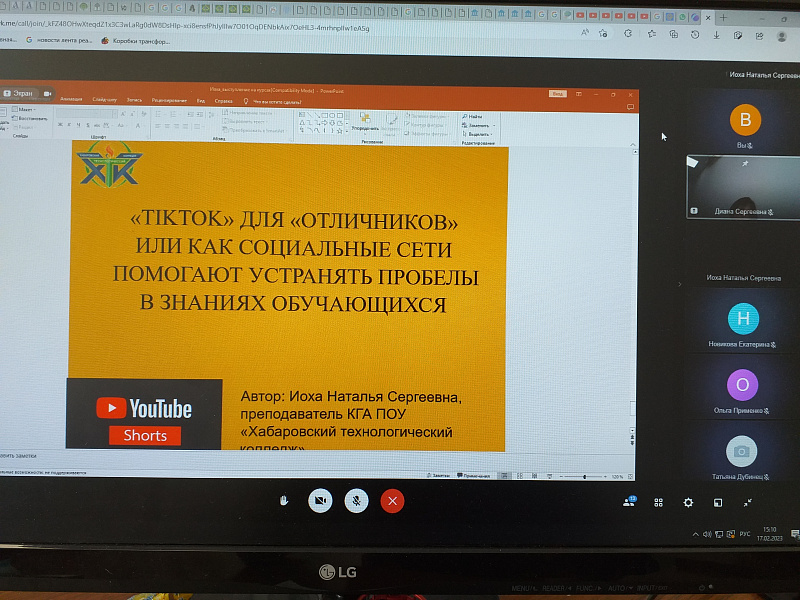Select Диана Сергеевна video thumbnail
The width and height of the screenshot is (800, 600).
pyautogui.click(x=743, y=188)
